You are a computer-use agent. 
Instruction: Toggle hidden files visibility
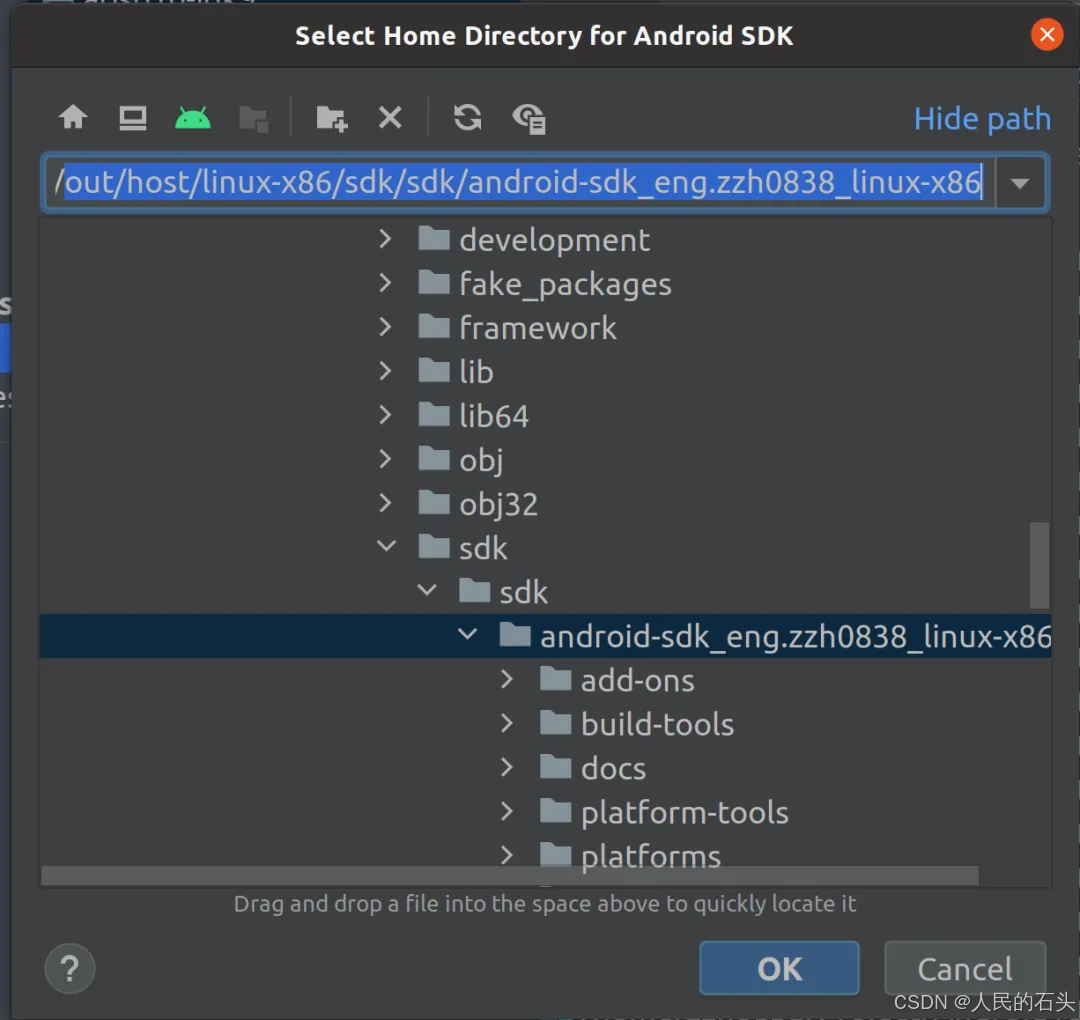pyautogui.click(x=530, y=118)
